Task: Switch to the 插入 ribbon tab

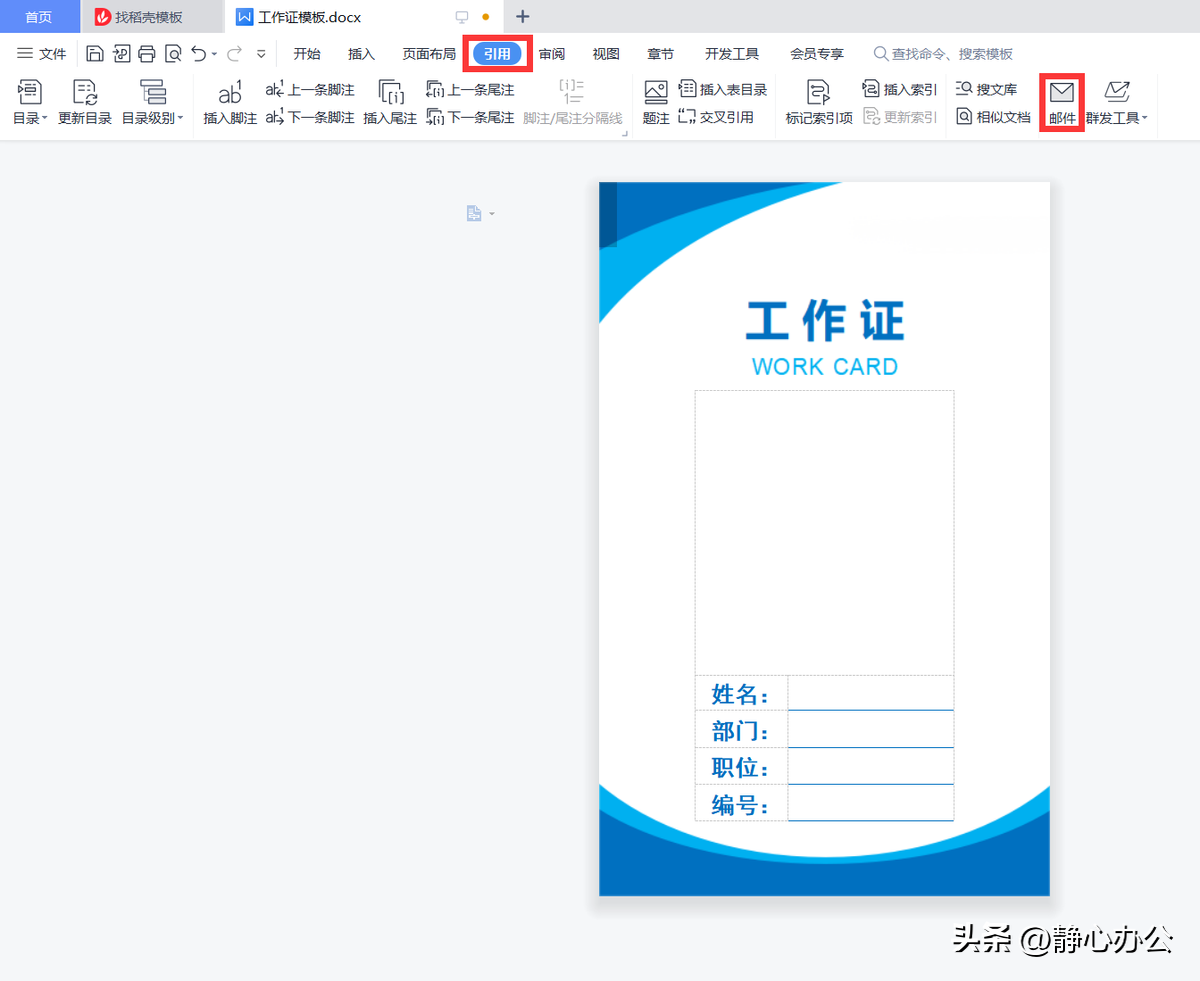Action: (x=361, y=54)
